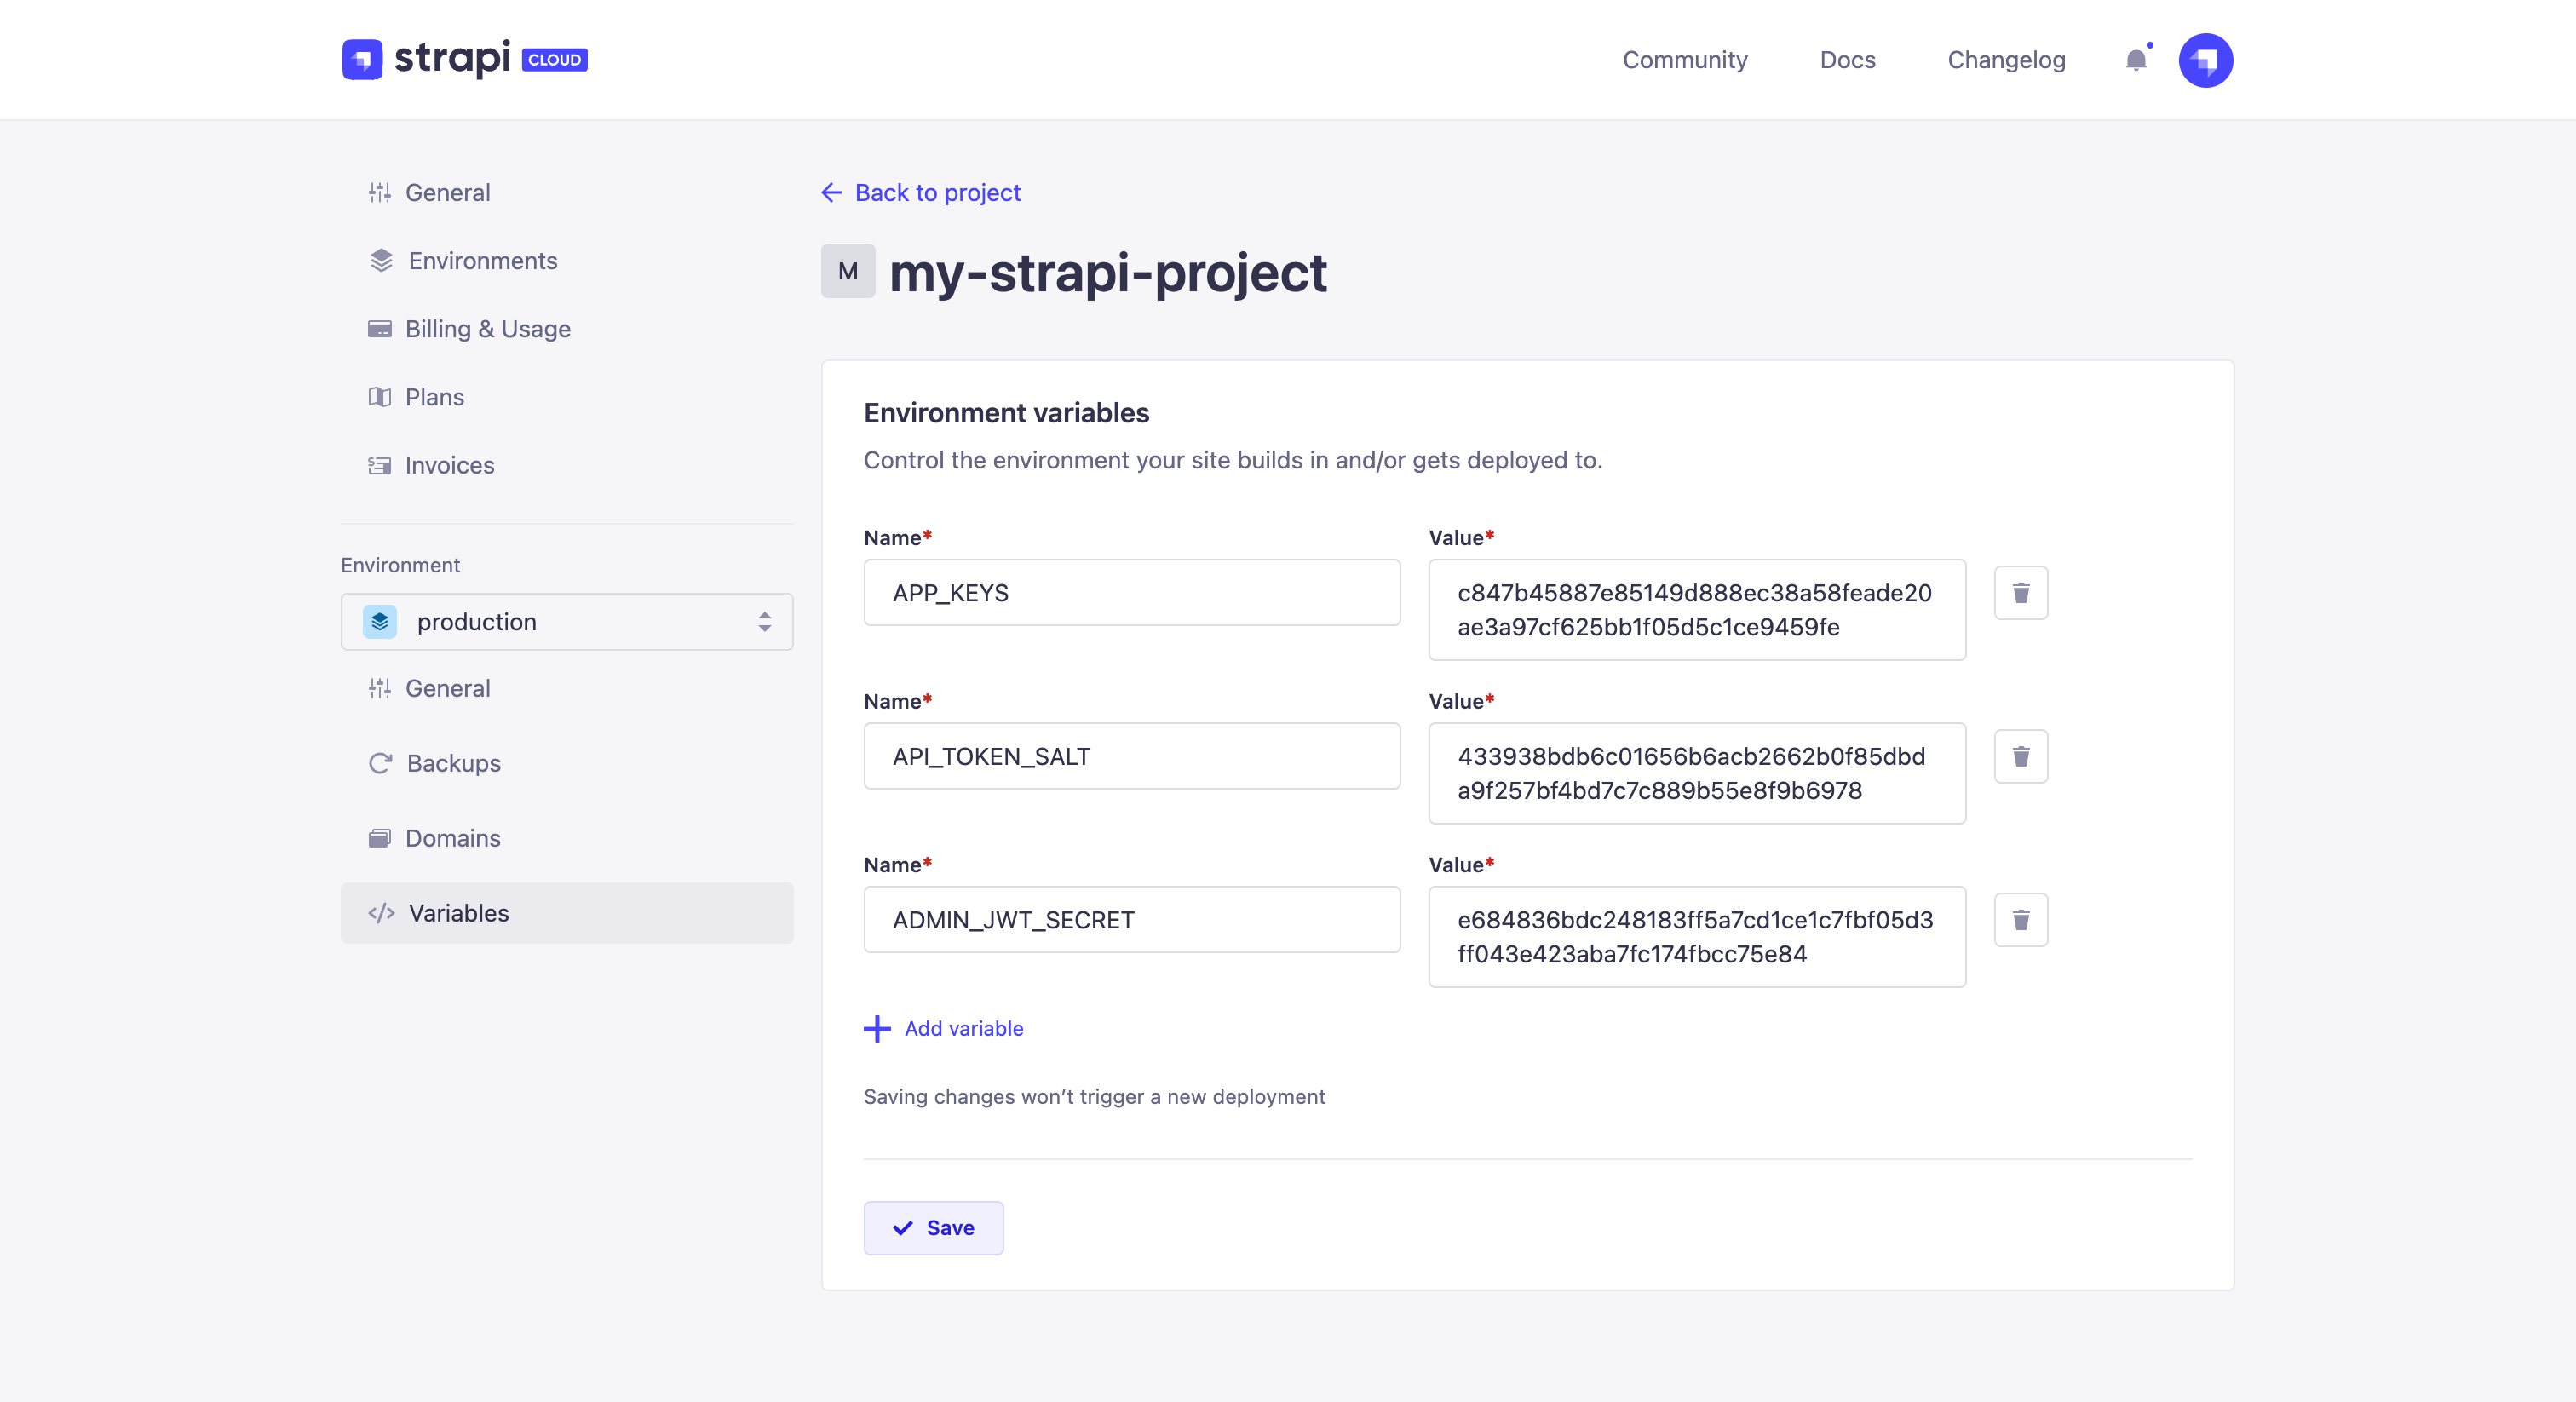This screenshot has width=2576, height=1402.
Task: Click the Environments layers icon in sidebar
Action: coord(381,260)
